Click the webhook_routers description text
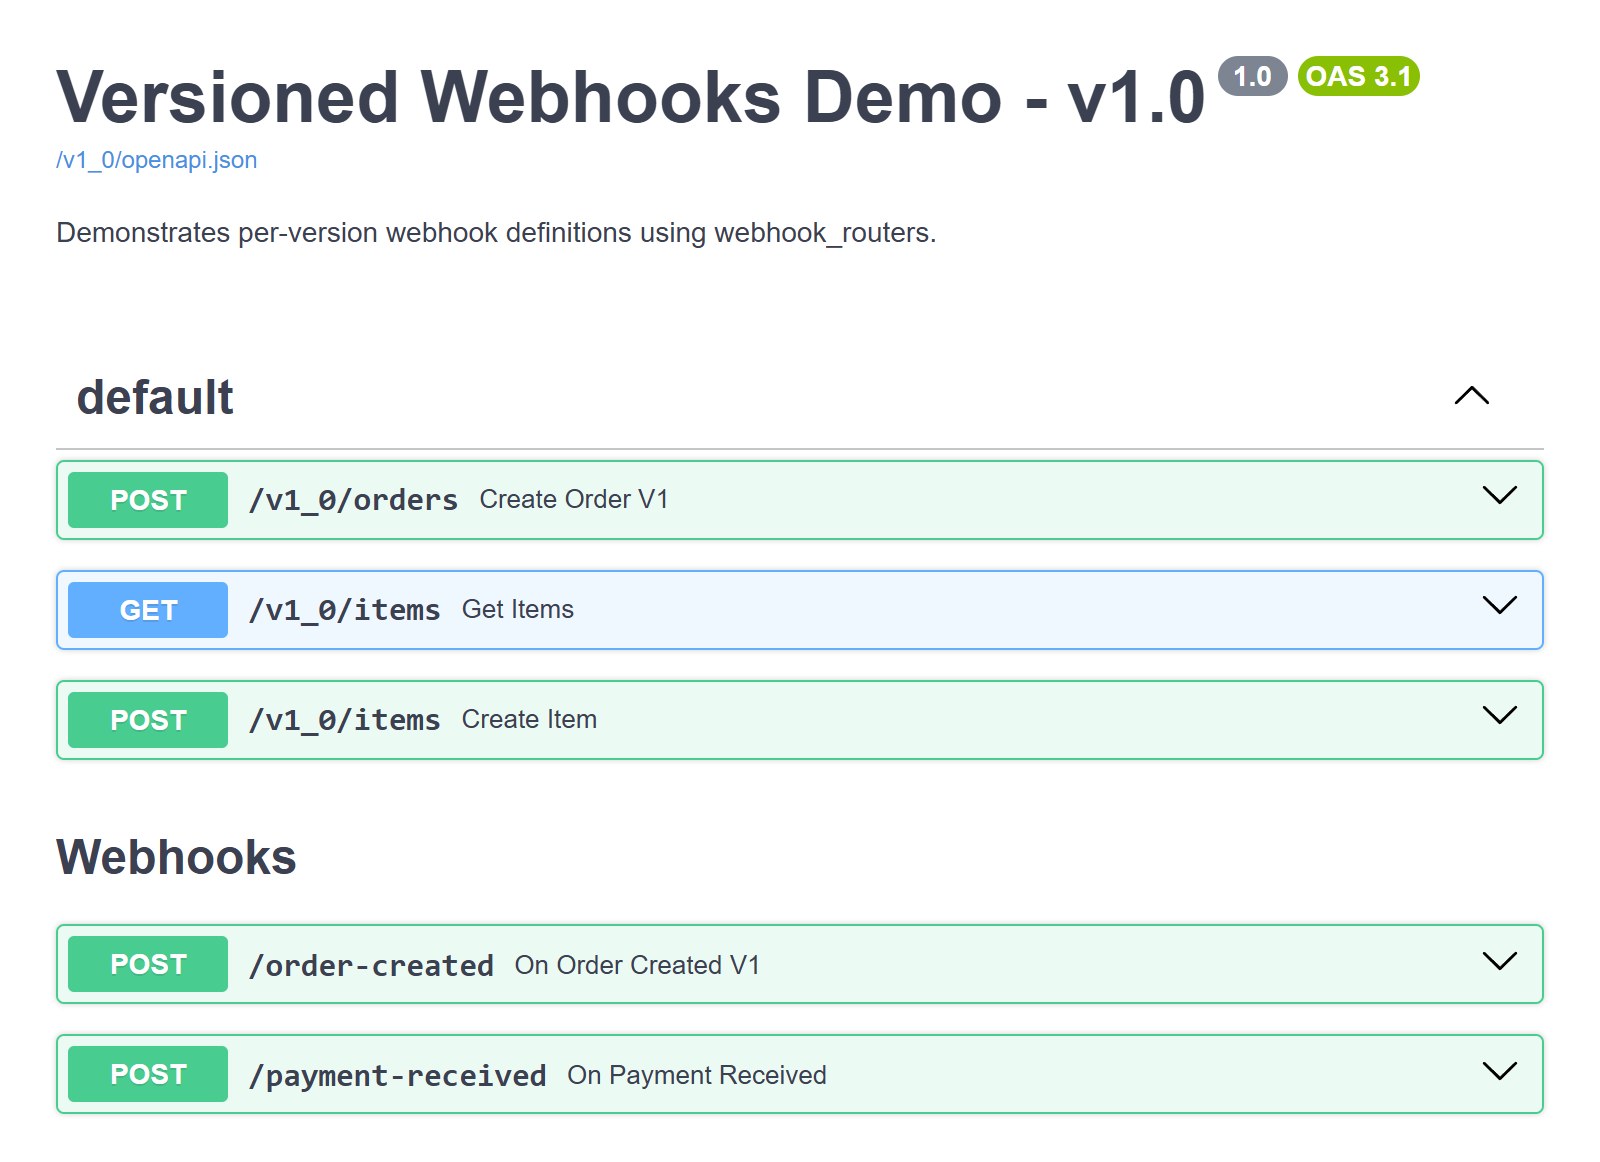The width and height of the screenshot is (1600, 1162). 496,233
